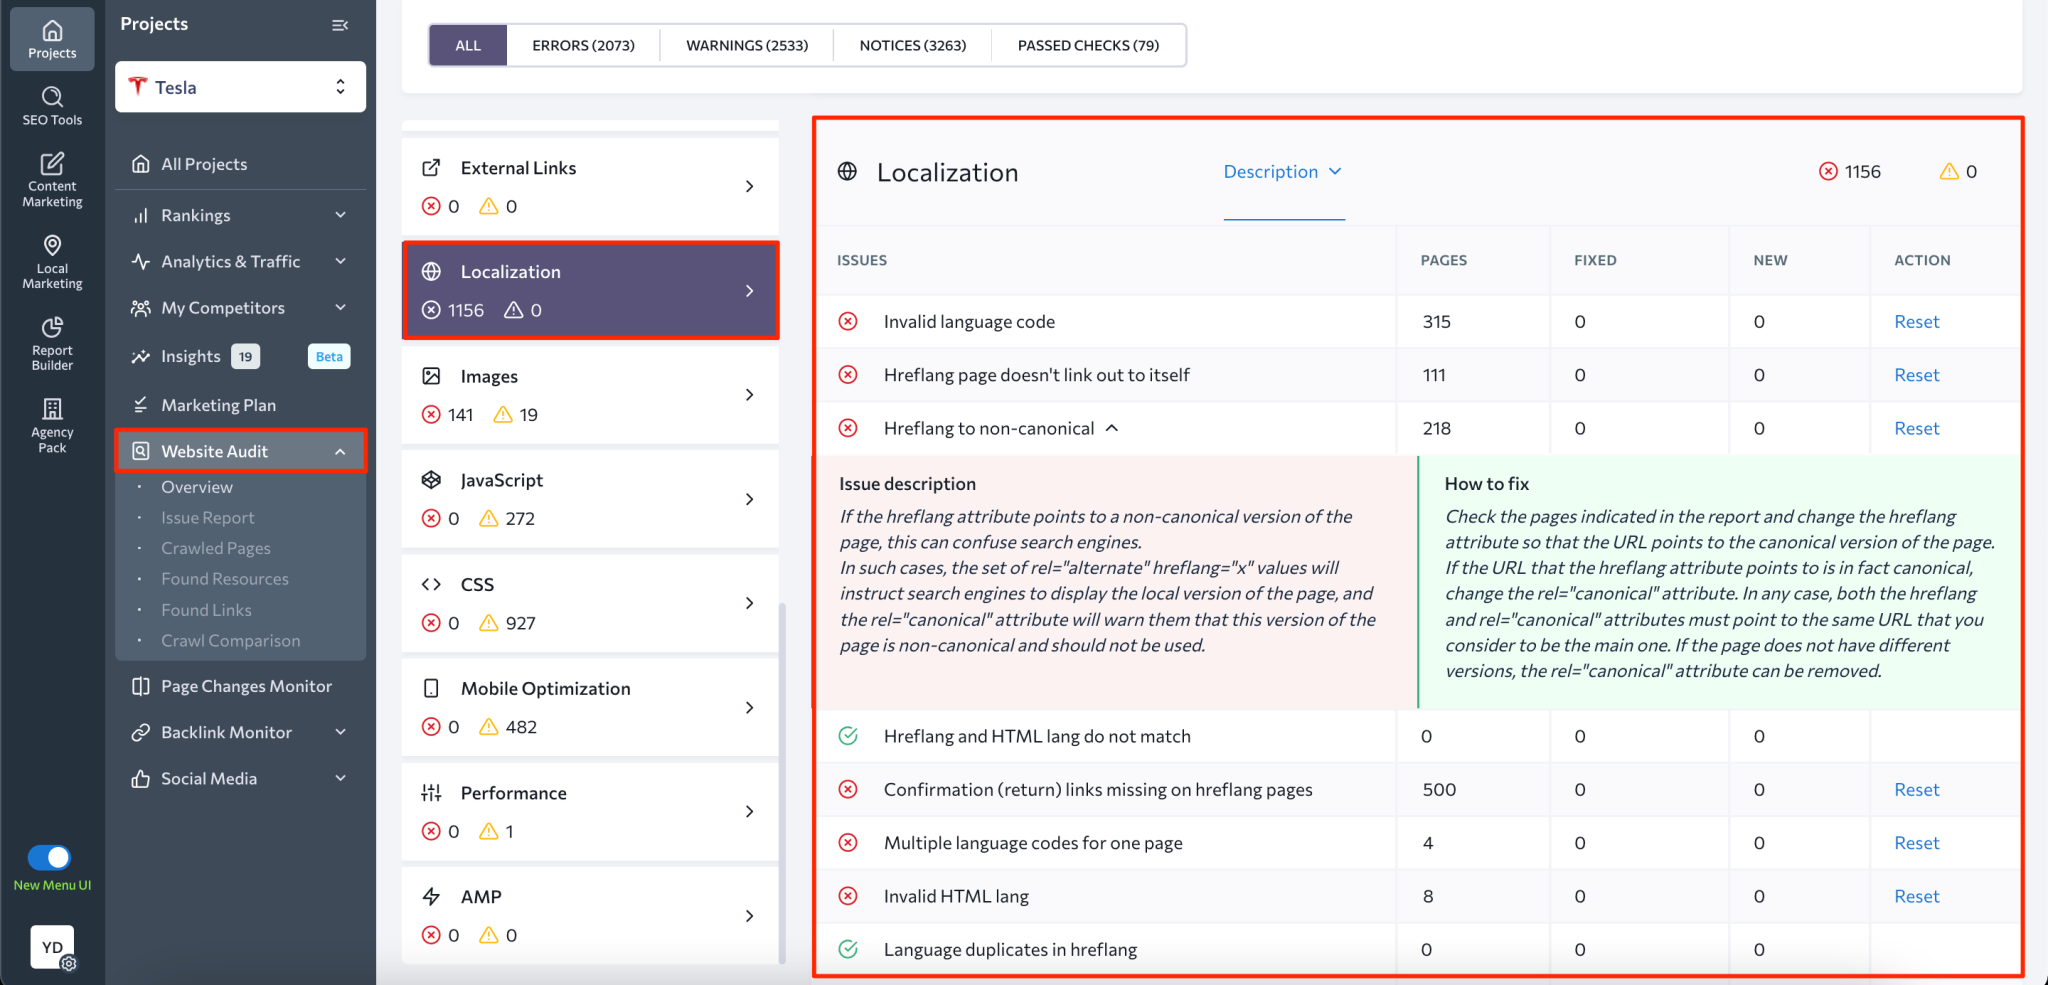Open Content Marketing from the sidebar
This screenshot has width=2048, height=985.
click(51, 178)
